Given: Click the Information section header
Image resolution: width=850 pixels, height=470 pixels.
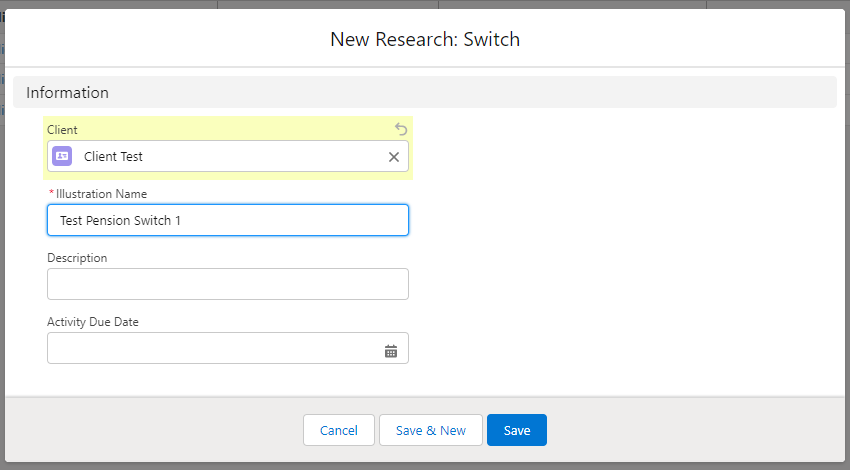Looking at the screenshot, I should pyautogui.click(x=68, y=93).
